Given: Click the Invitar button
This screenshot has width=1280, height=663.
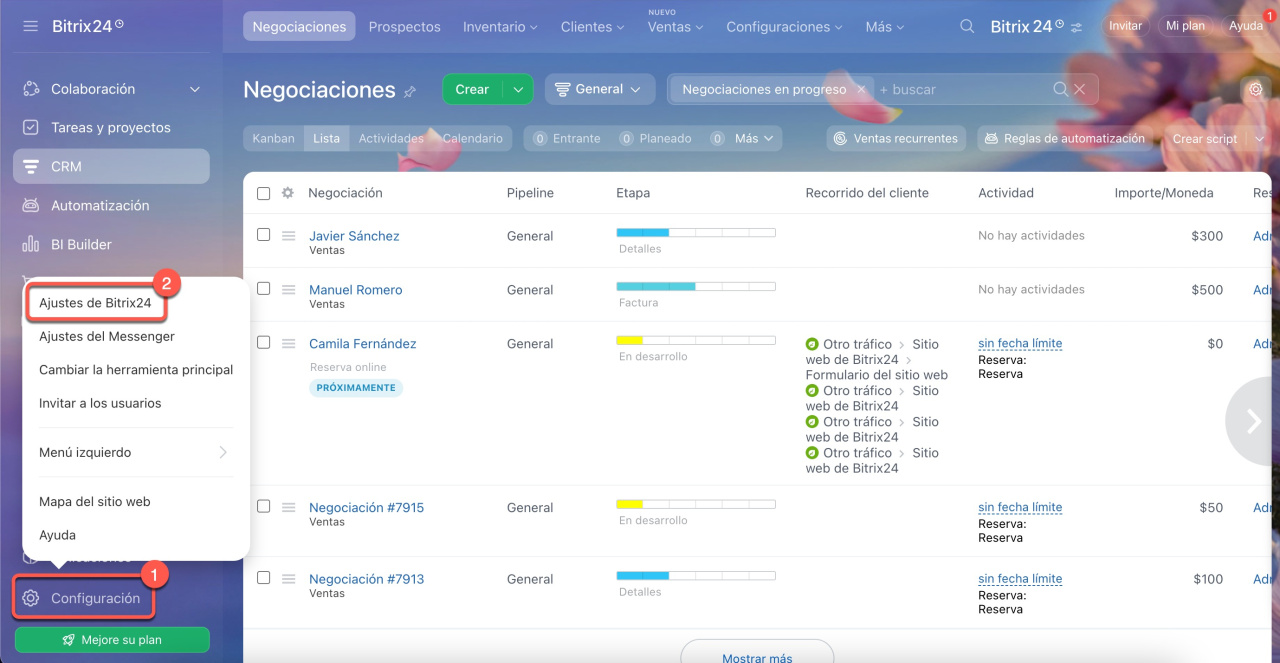Looking at the screenshot, I should coord(1125,26).
